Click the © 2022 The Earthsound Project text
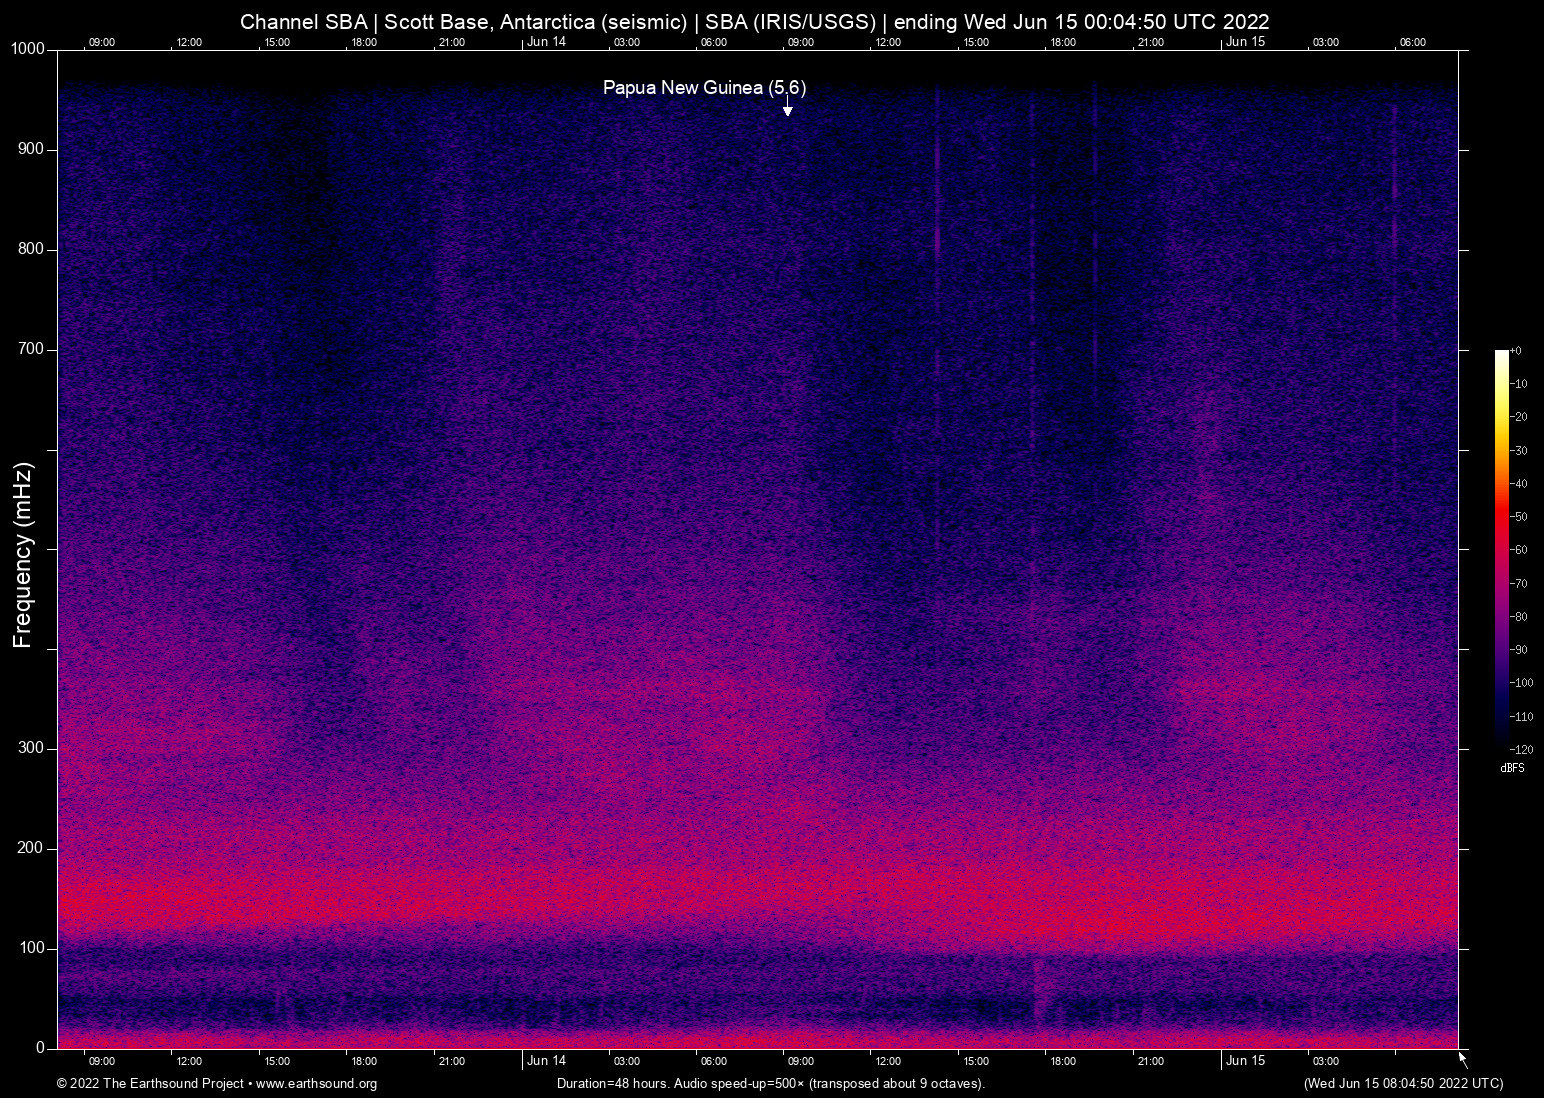 click(x=150, y=1084)
